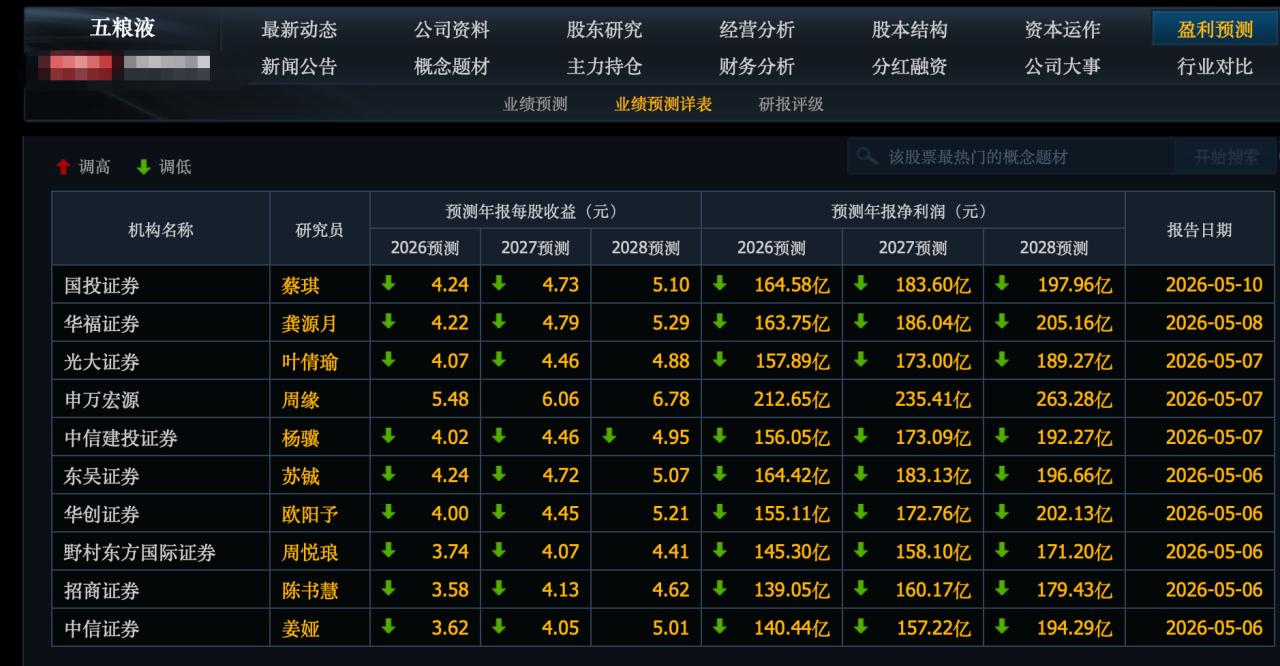Click the red 调高 arrow legend icon
The height and width of the screenshot is (666, 1280).
point(63,168)
